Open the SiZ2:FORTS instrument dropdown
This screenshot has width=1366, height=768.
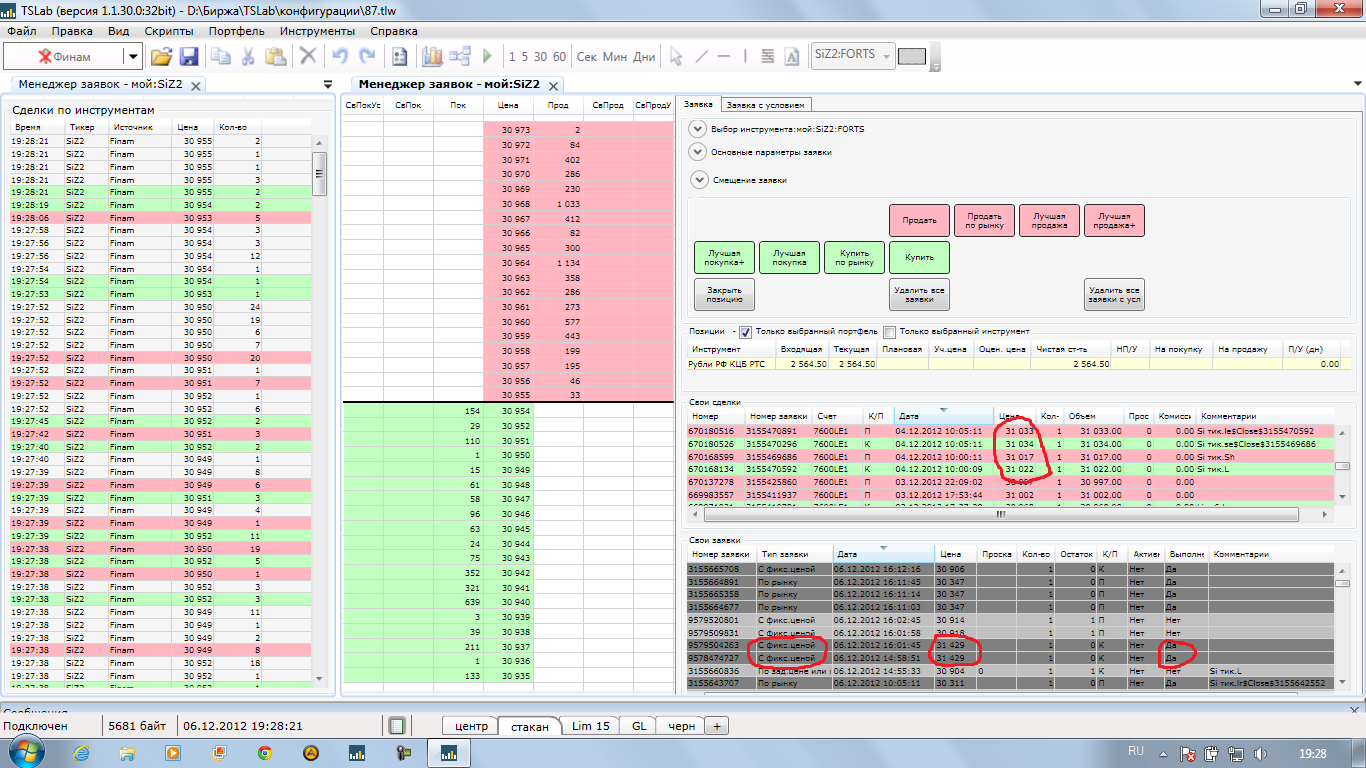[x=886, y=56]
